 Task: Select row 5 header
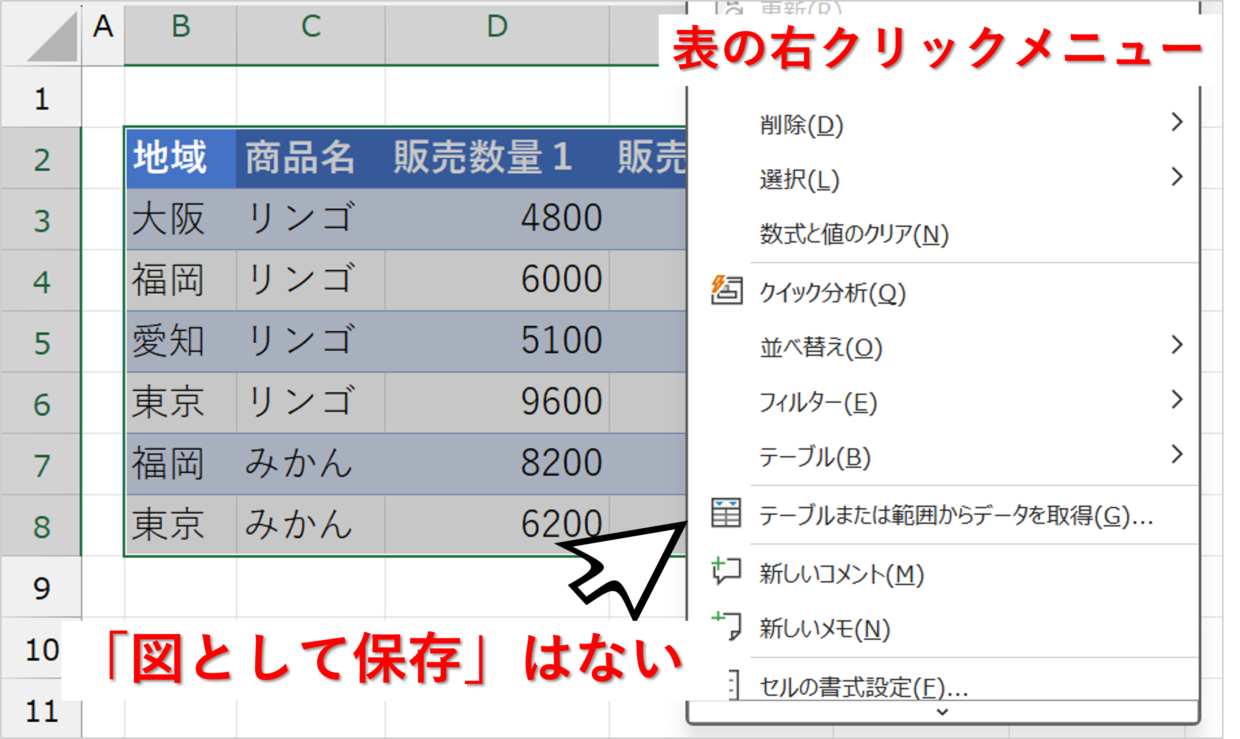pyautogui.click(x=41, y=343)
